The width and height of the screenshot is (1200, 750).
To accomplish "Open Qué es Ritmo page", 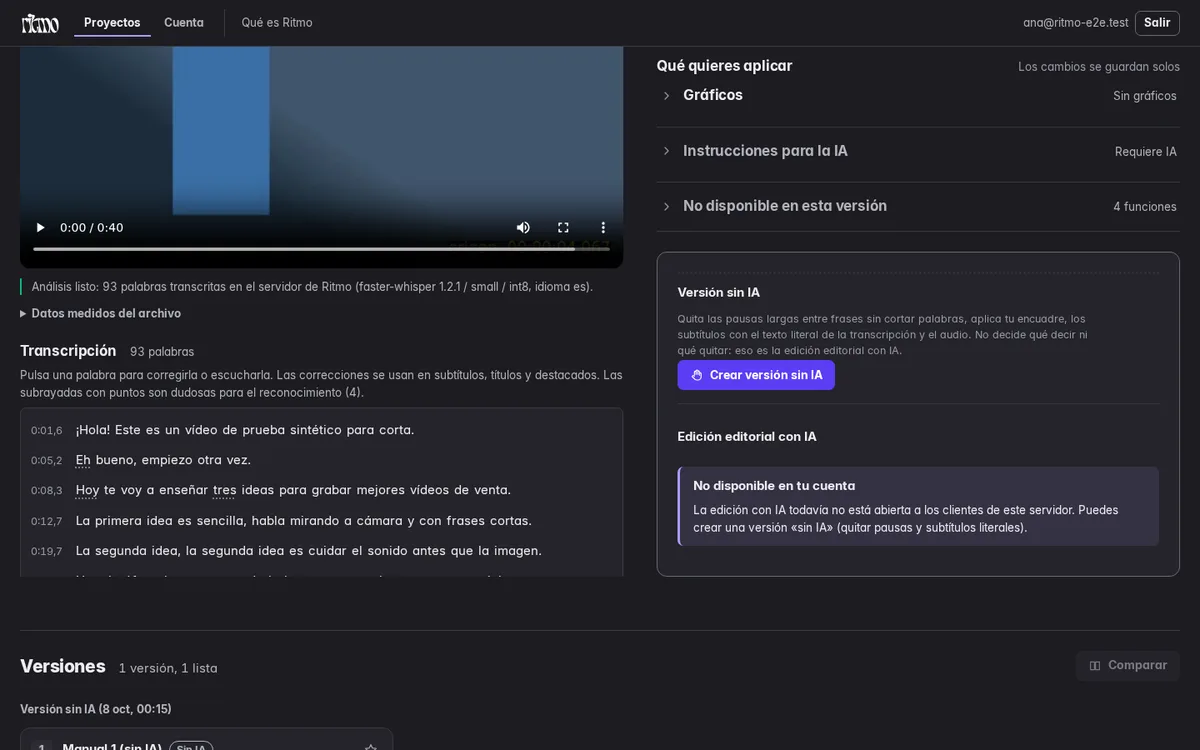I will click(x=277, y=23).
